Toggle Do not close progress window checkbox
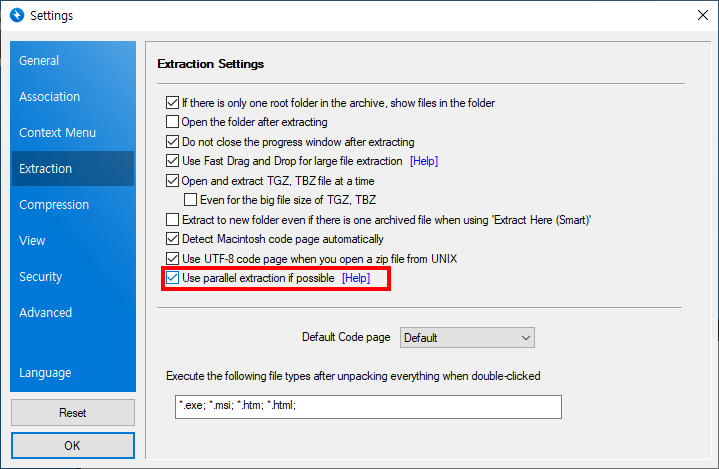The image size is (719, 469). pos(172,142)
